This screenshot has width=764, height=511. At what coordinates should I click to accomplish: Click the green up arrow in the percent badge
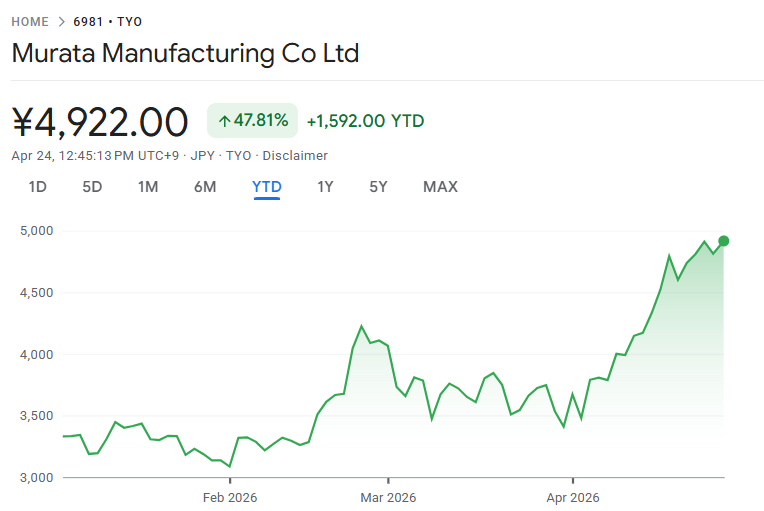pyautogui.click(x=225, y=121)
